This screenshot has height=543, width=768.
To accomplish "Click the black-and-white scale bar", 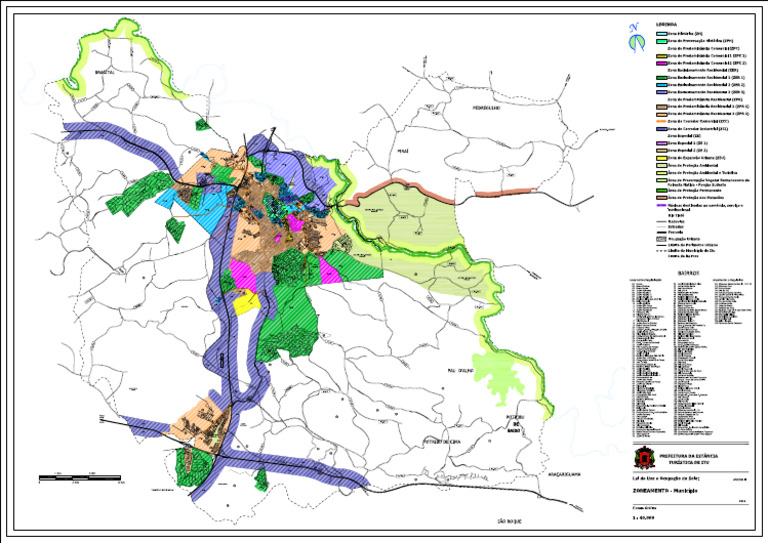I will click(80, 477).
